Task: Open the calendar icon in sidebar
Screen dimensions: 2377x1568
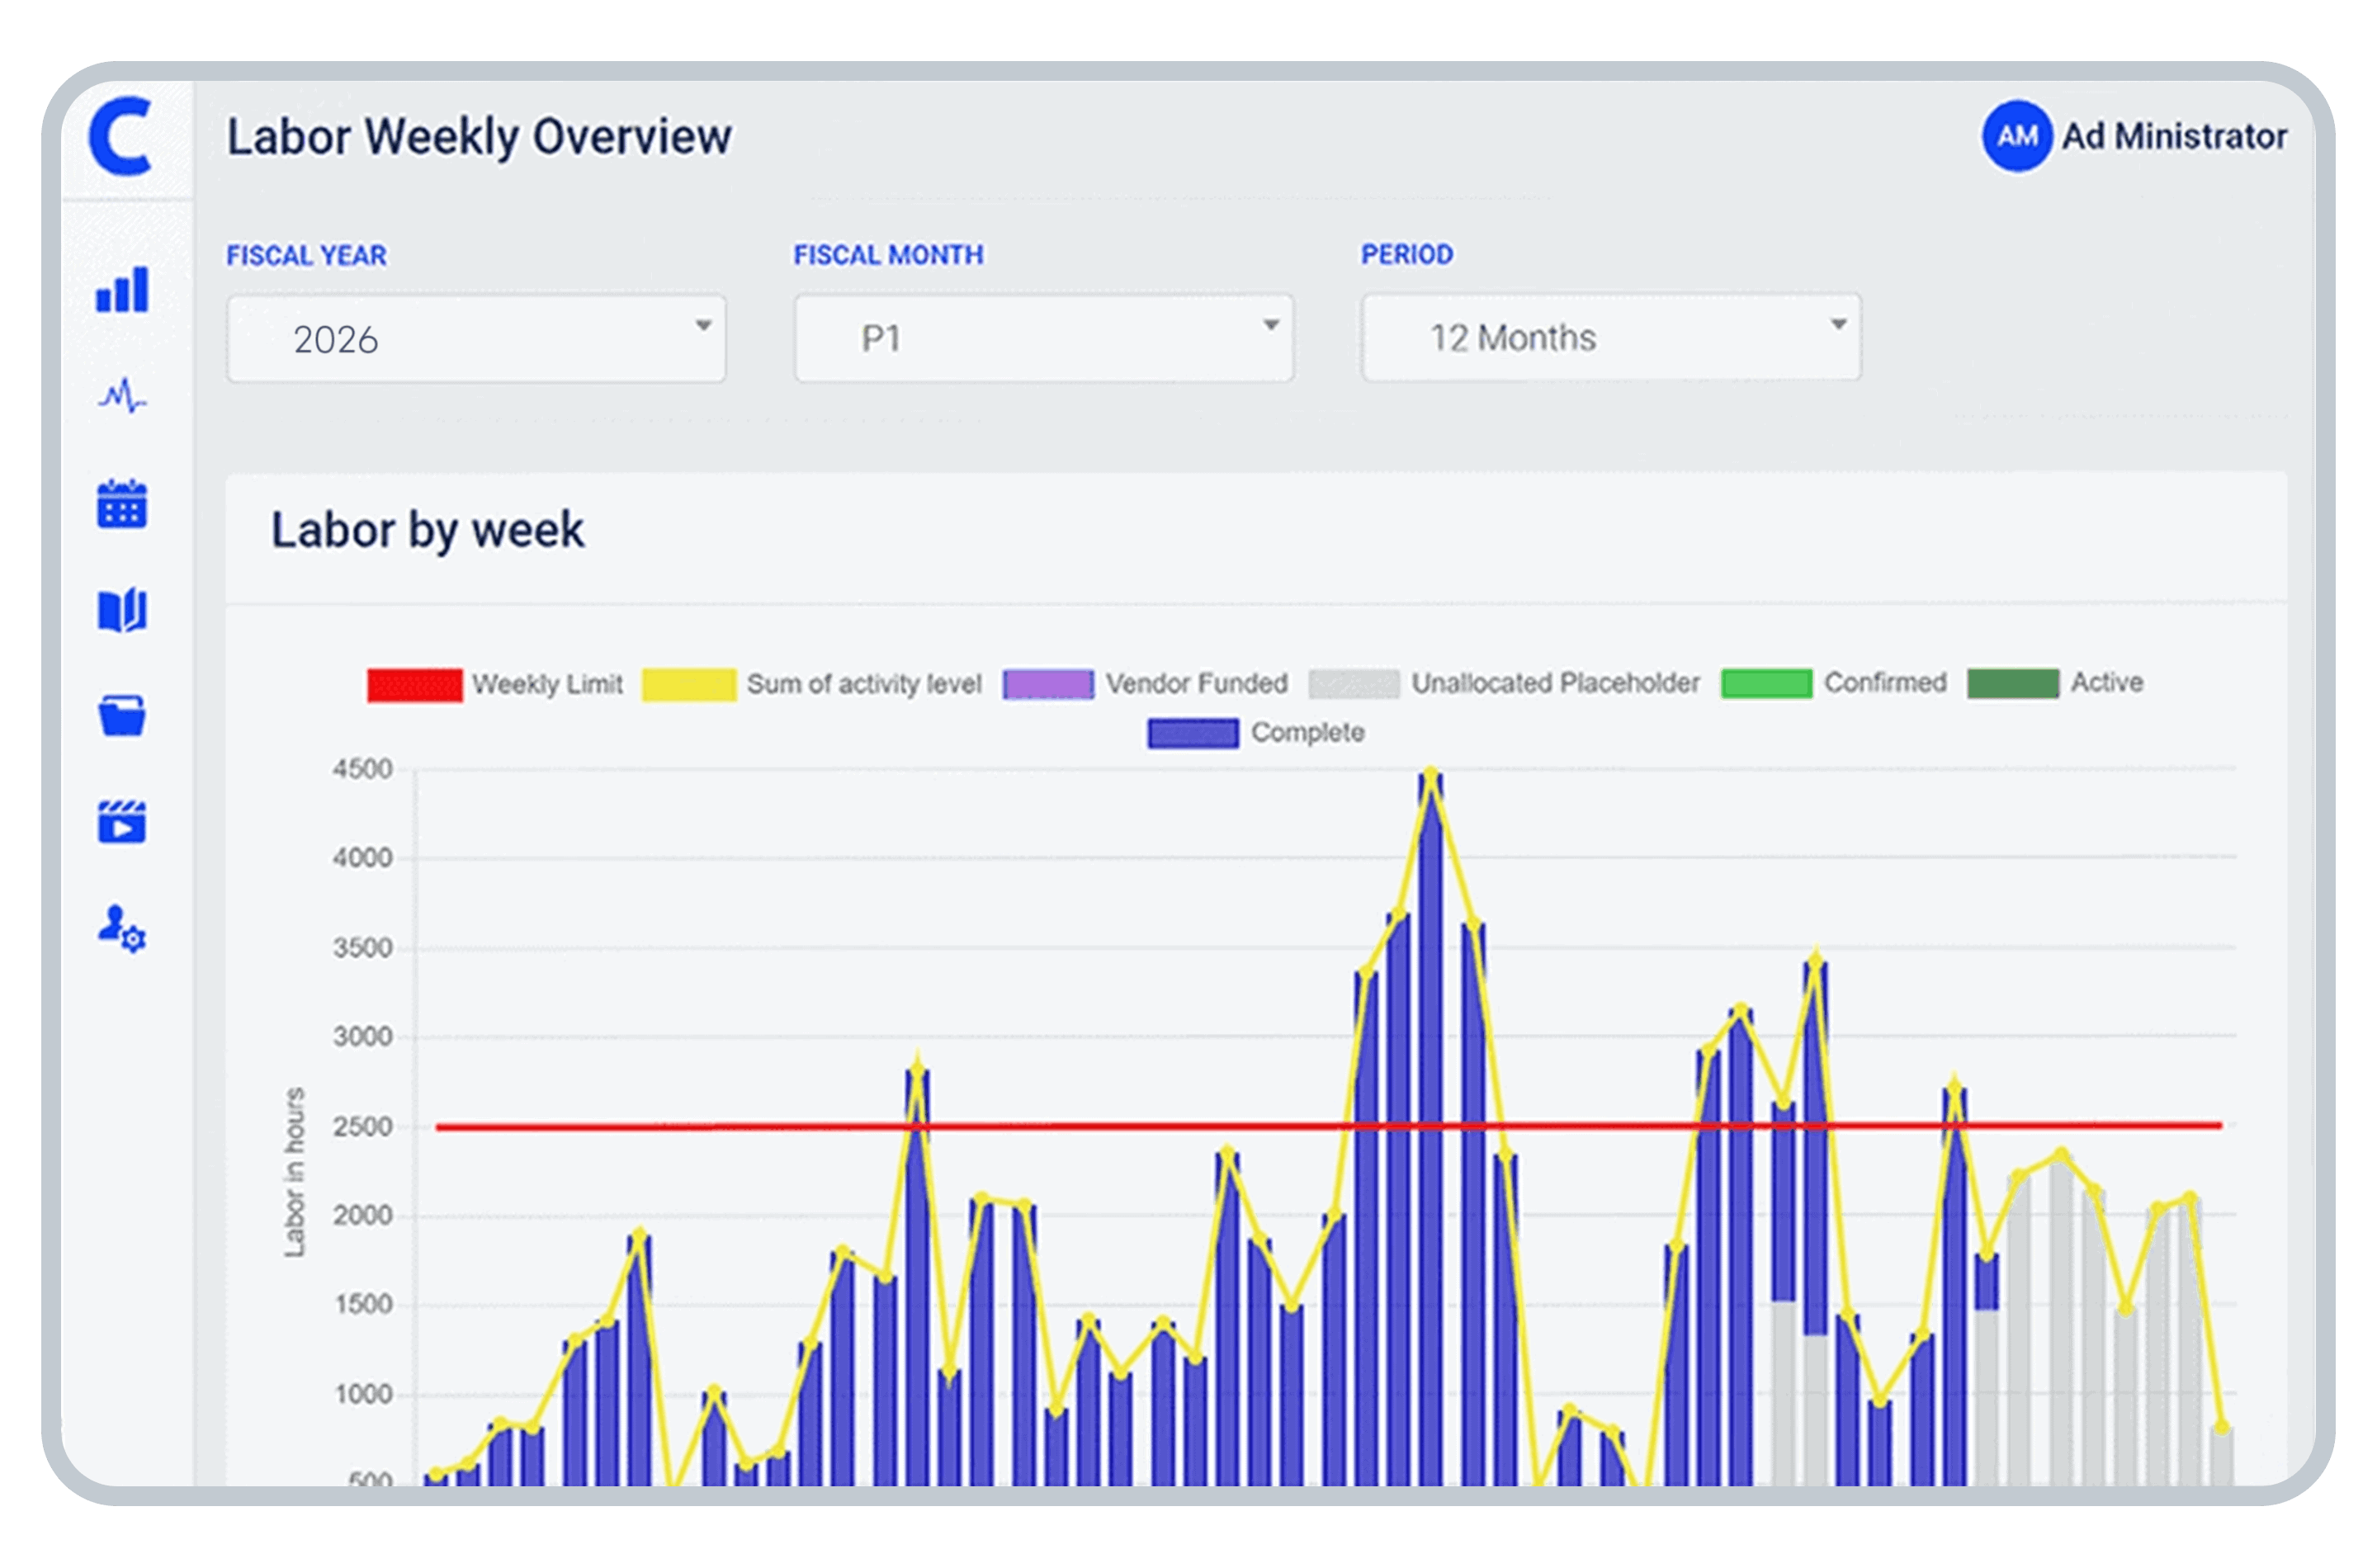Action: pos(122,503)
